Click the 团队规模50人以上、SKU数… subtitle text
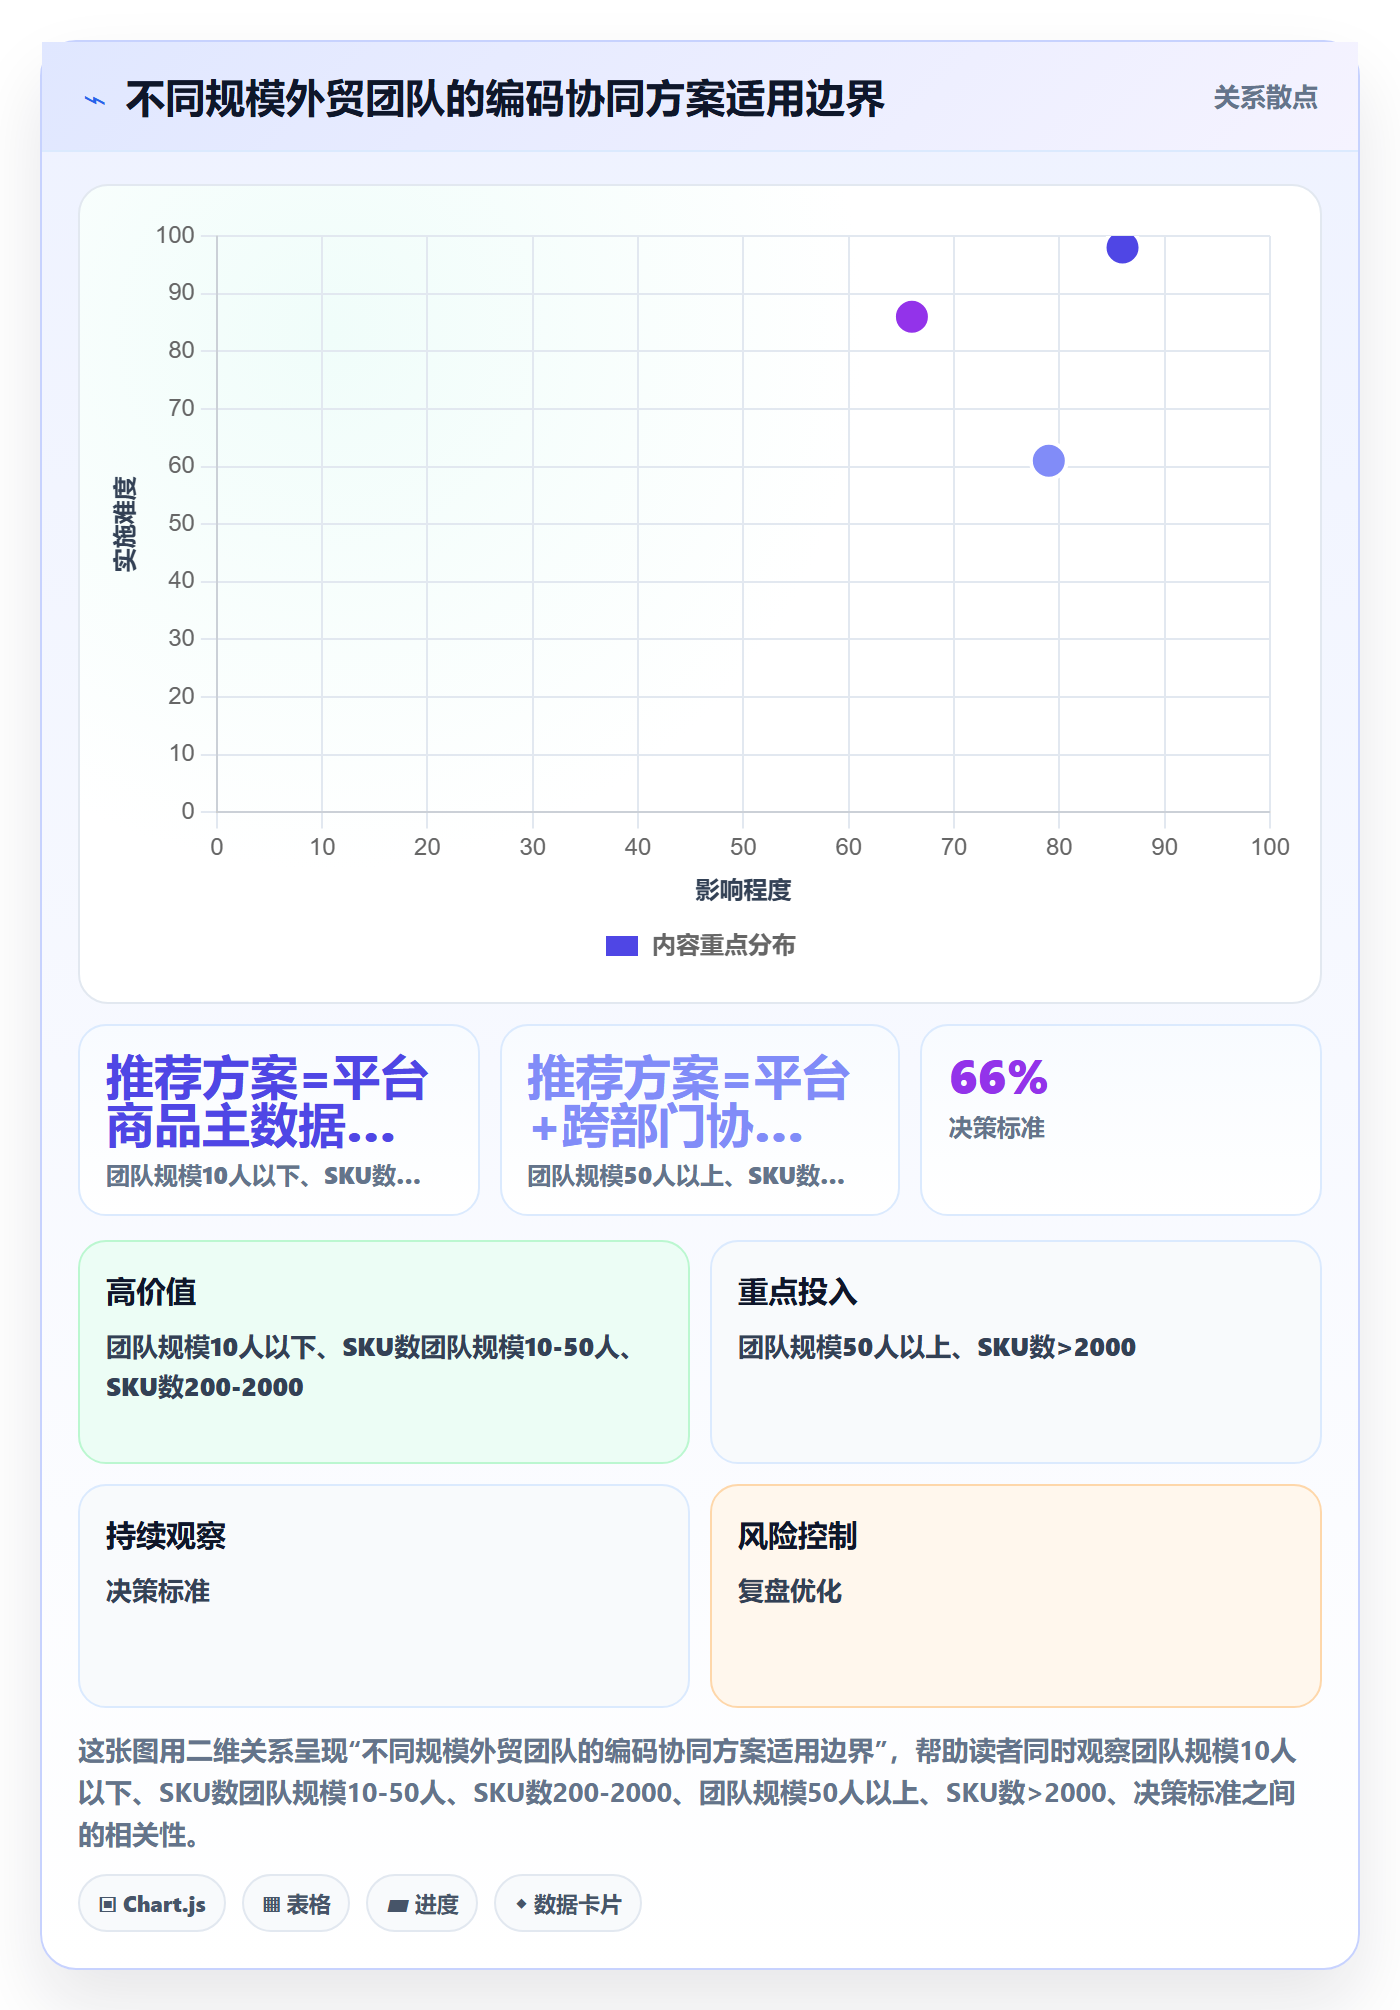This screenshot has height=2010, width=1400. [x=686, y=1176]
